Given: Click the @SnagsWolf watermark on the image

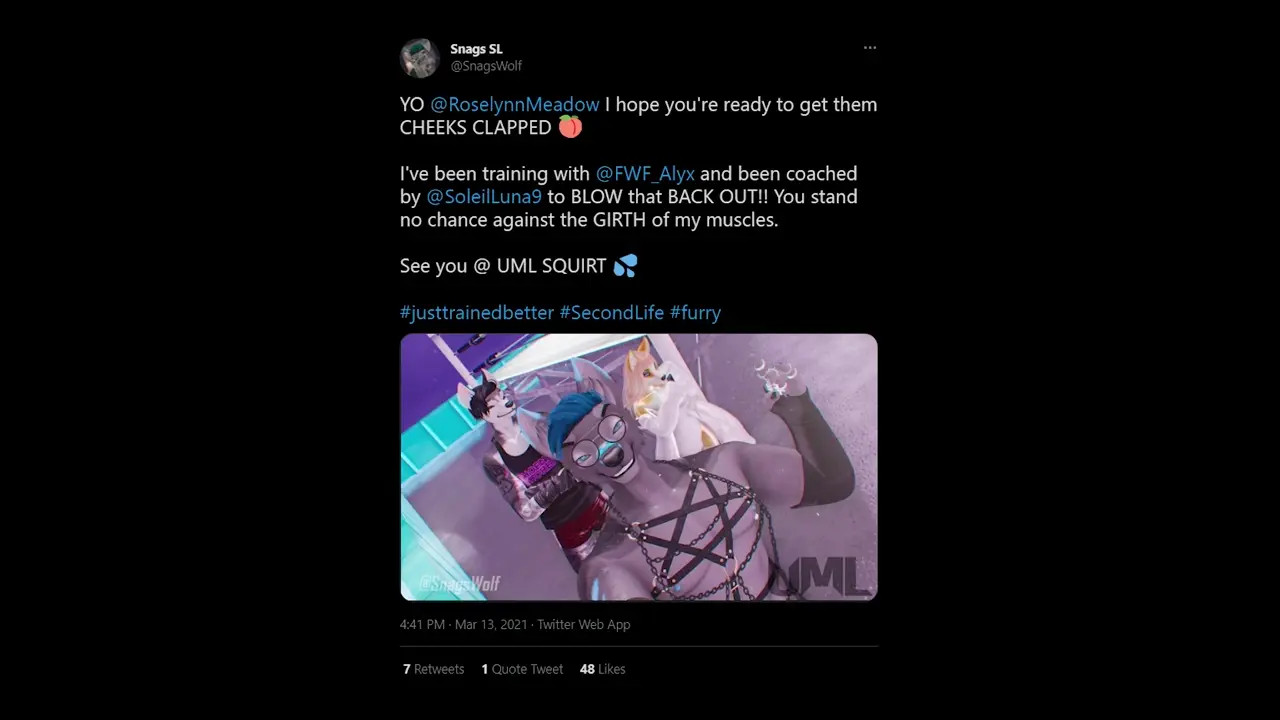Looking at the screenshot, I should point(459,583).
